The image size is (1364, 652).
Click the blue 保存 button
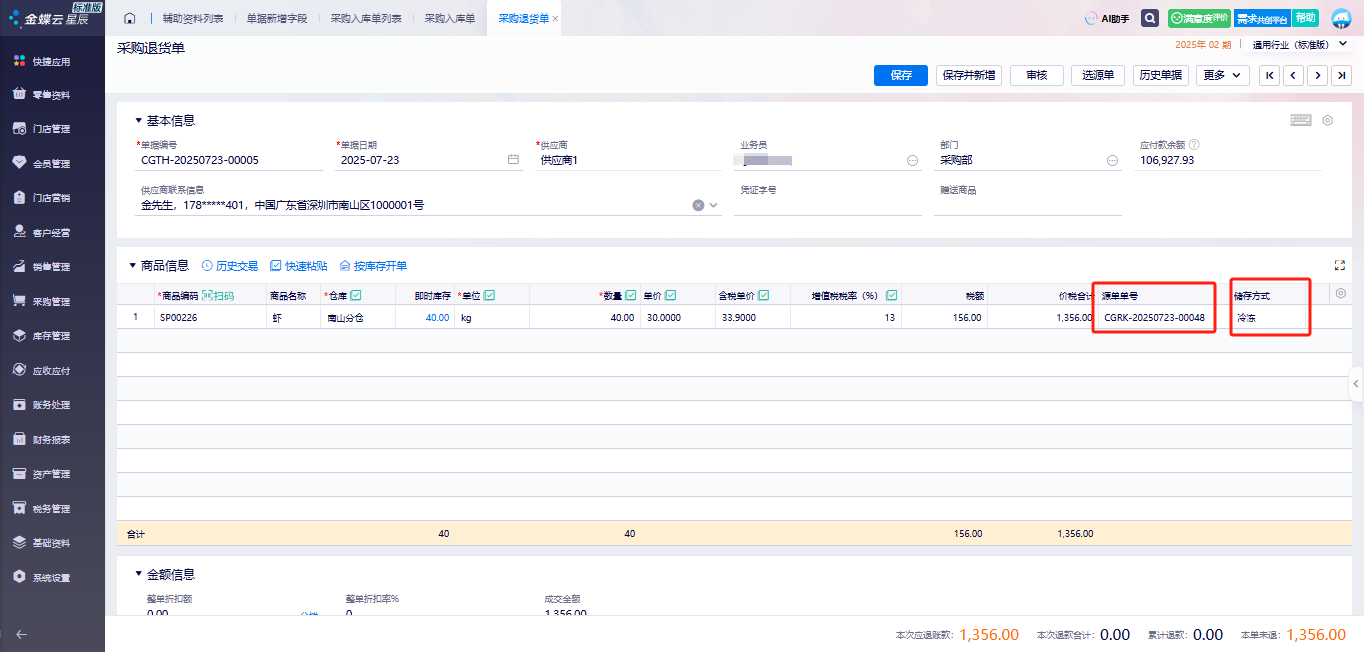[901, 75]
